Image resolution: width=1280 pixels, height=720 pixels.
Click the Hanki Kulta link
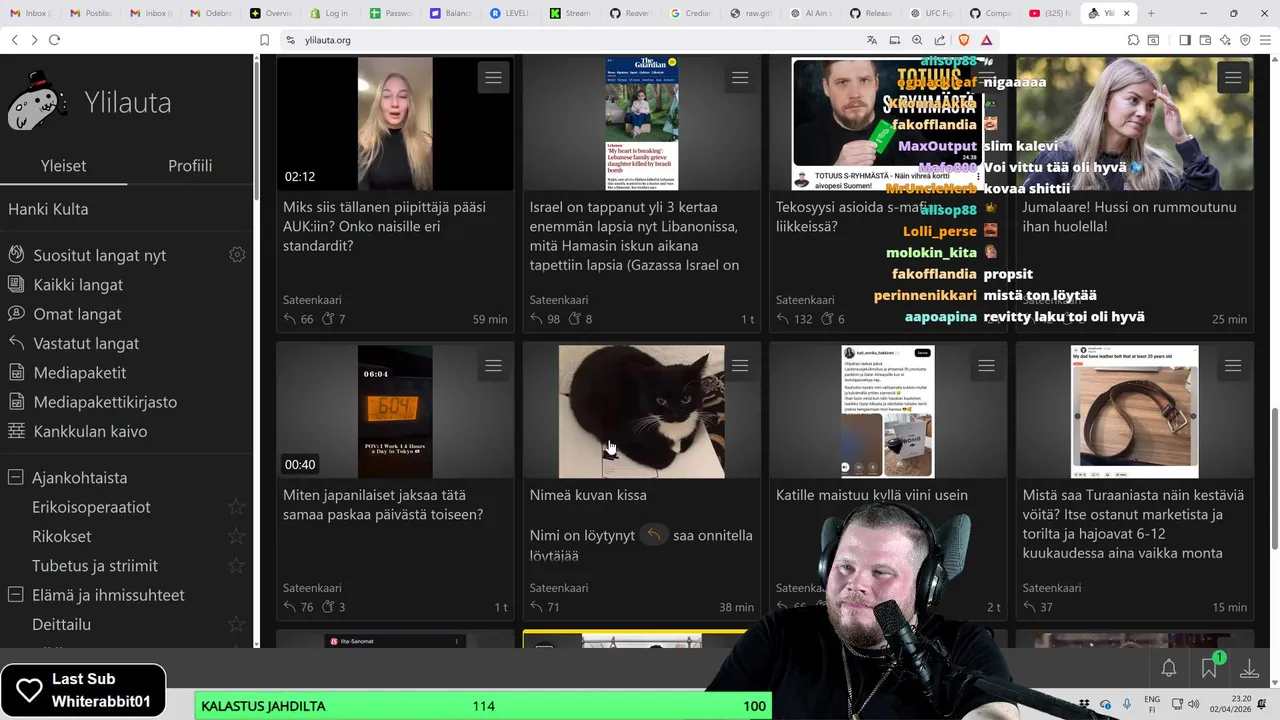(48, 209)
